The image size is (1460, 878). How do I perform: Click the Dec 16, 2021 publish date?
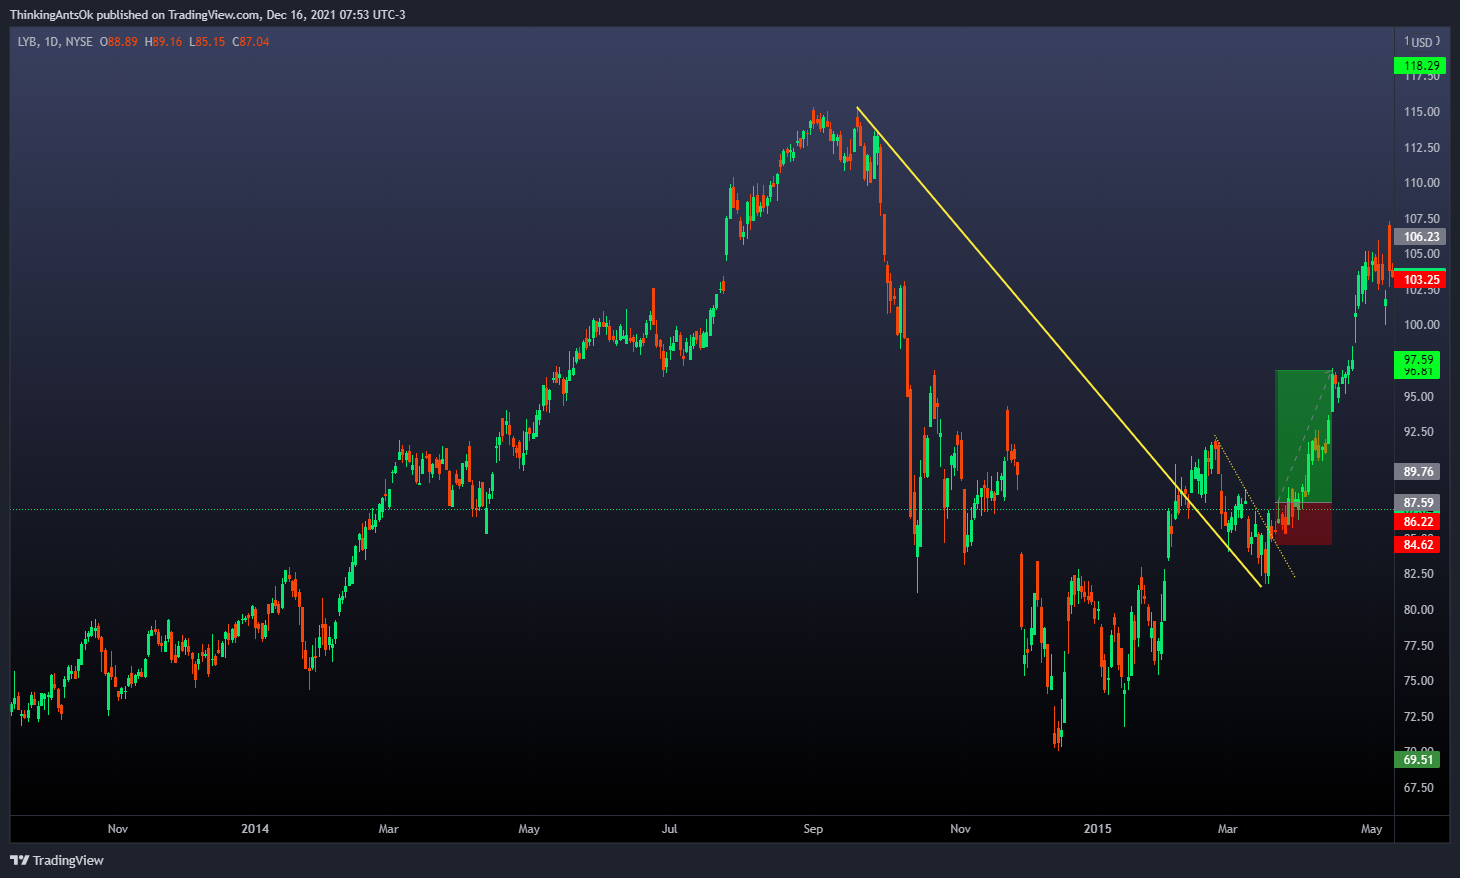tap(306, 15)
